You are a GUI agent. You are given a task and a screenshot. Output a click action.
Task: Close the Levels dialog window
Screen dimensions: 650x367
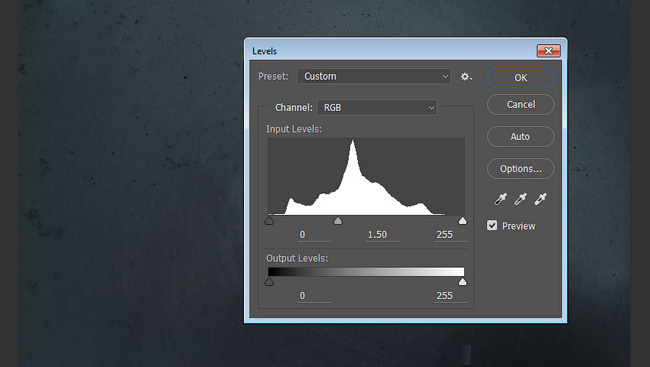tap(548, 51)
